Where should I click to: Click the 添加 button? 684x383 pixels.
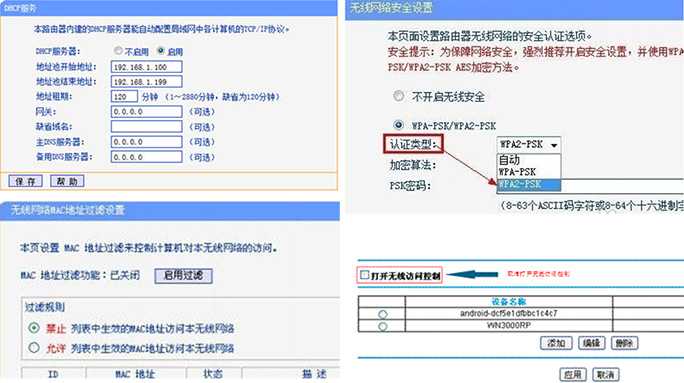click(556, 343)
